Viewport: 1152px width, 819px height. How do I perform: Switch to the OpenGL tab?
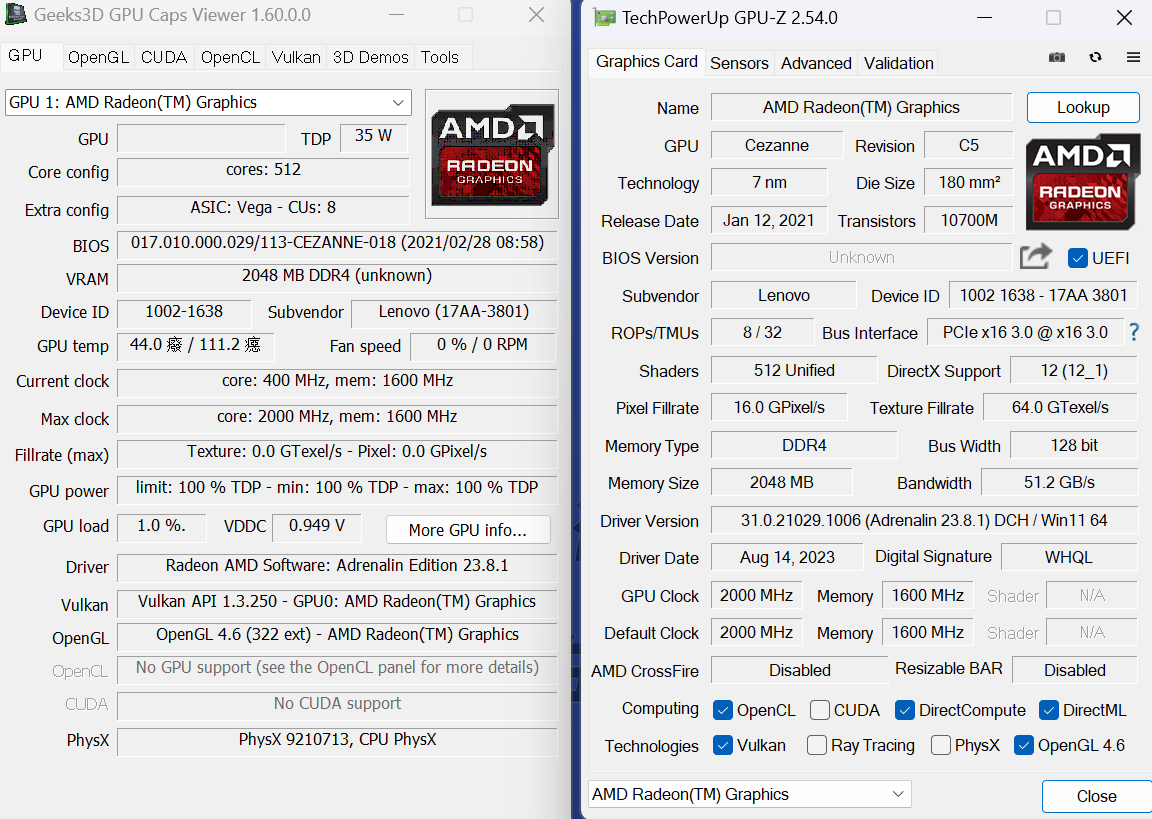pos(98,57)
